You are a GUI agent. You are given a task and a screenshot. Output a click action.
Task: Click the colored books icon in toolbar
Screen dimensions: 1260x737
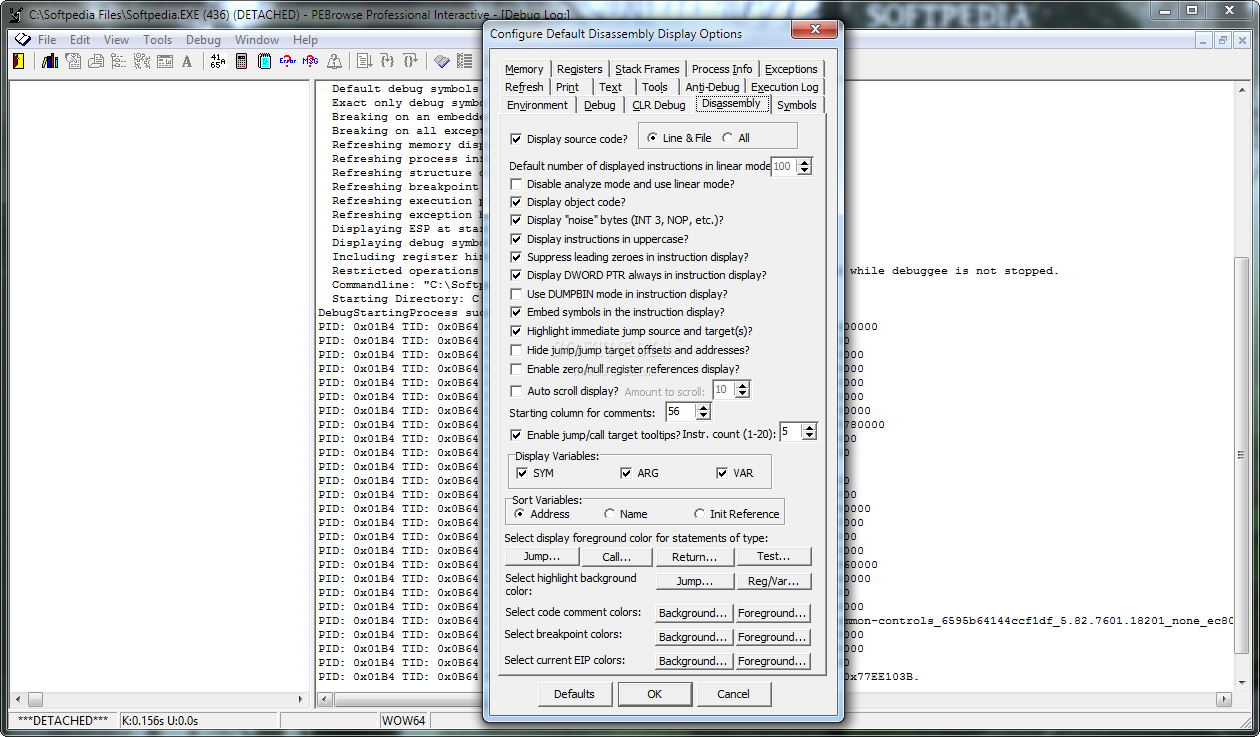(50, 61)
